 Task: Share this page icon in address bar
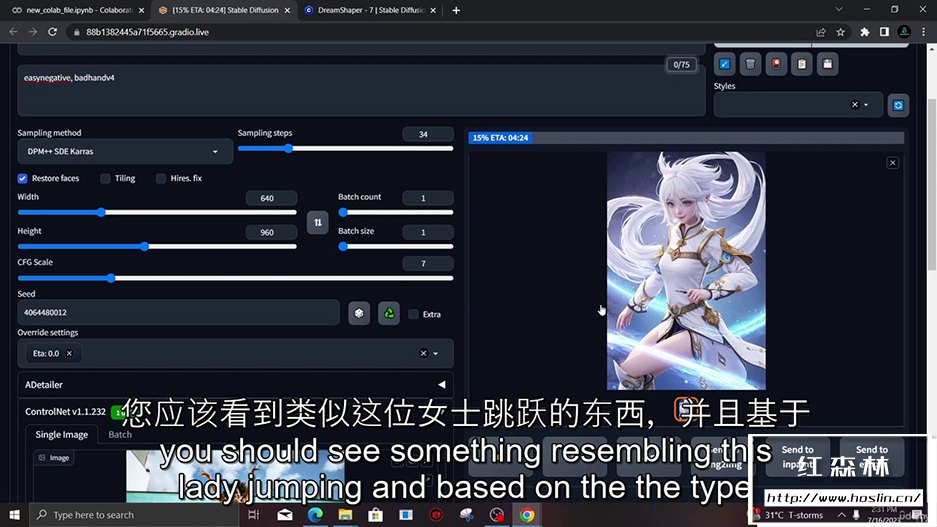click(820, 32)
